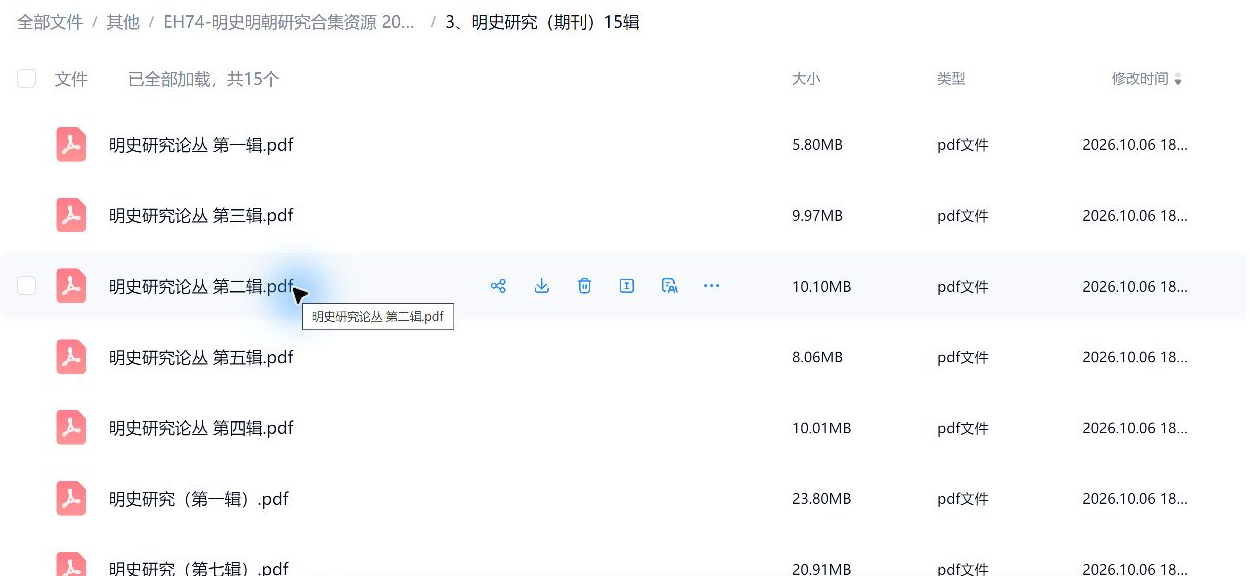Click PDF icon of 明史研究论丛 第一辑.pdf

click(70, 145)
